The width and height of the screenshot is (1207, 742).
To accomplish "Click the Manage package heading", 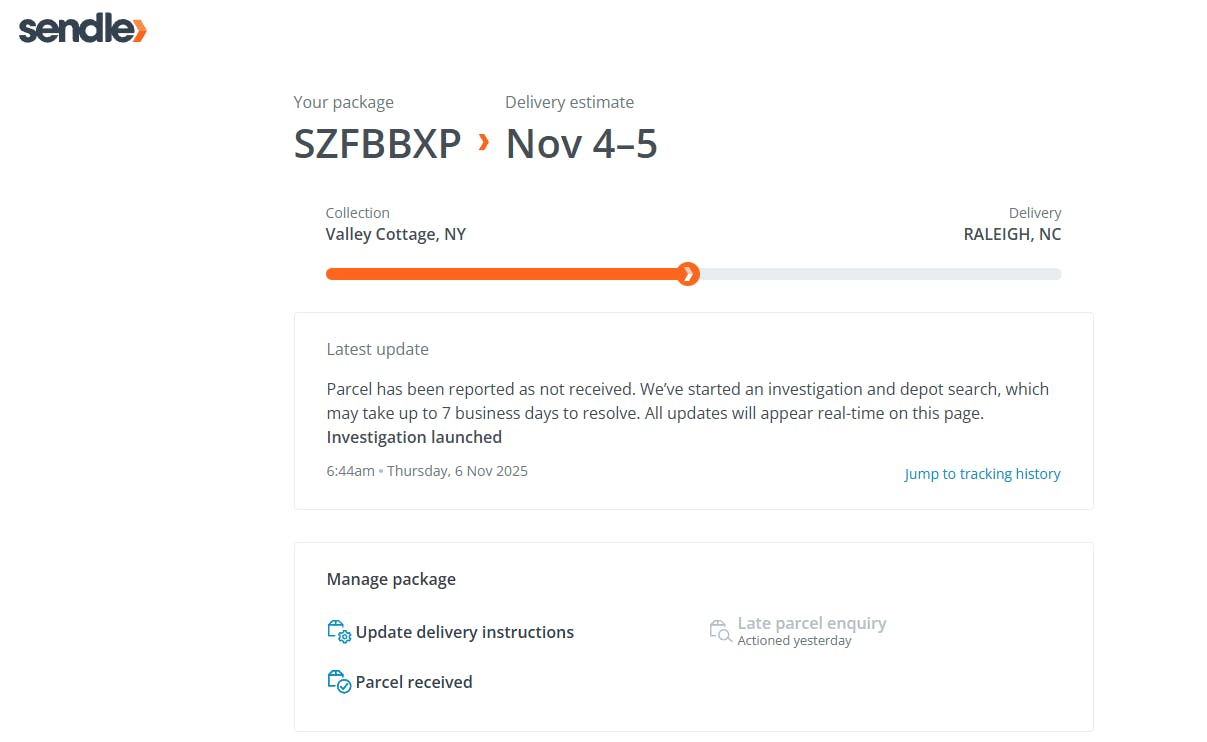I will point(391,579).
